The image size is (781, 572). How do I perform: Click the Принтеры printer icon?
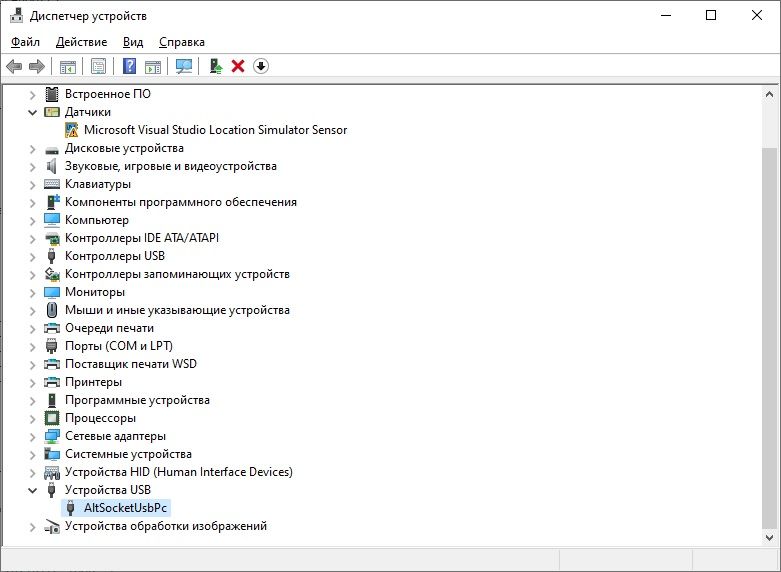52,382
